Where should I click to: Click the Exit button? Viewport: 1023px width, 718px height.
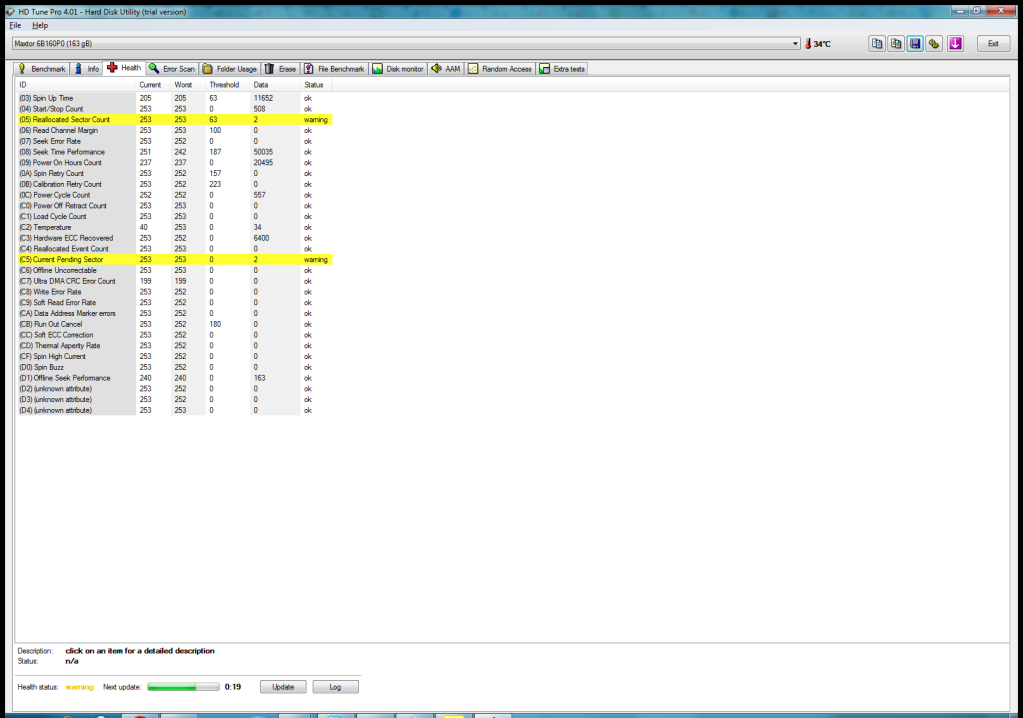coord(993,44)
